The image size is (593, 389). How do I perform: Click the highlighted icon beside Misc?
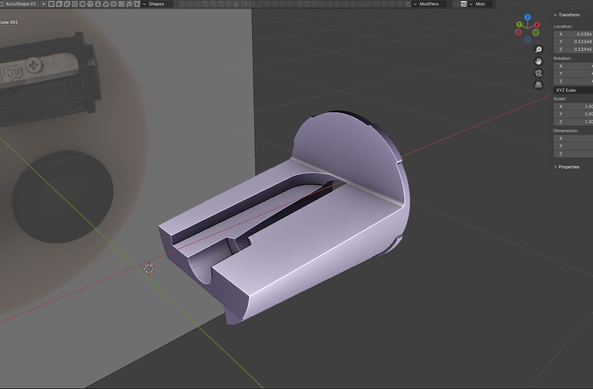tap(464, 4)
